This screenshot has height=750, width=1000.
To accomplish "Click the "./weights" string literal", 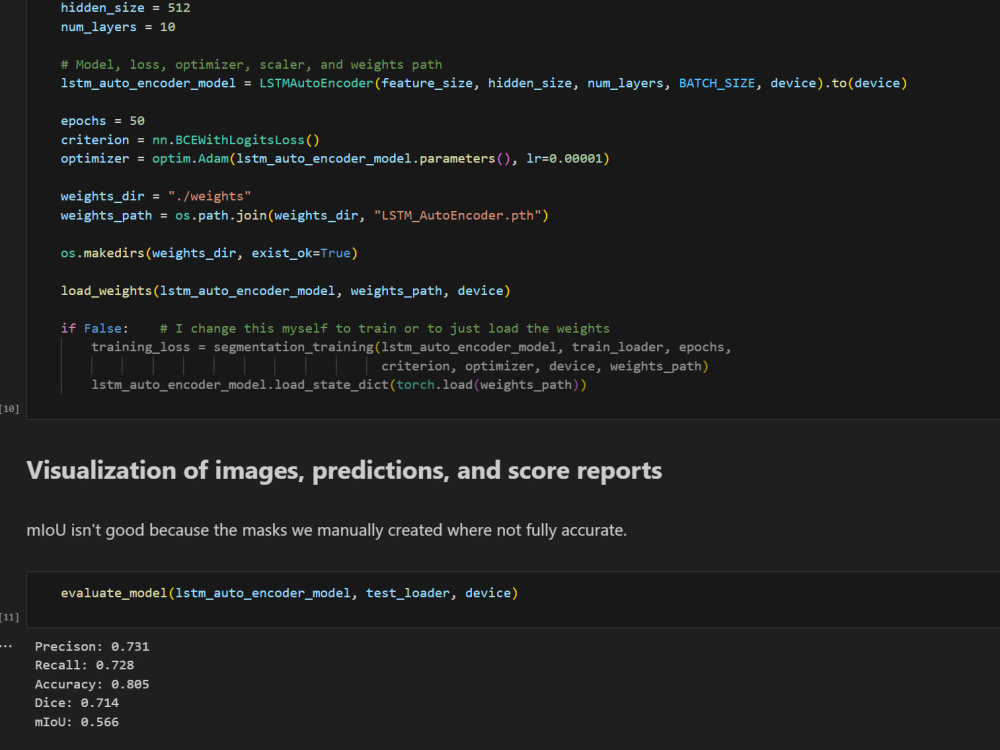I will [x=209, y=196].
